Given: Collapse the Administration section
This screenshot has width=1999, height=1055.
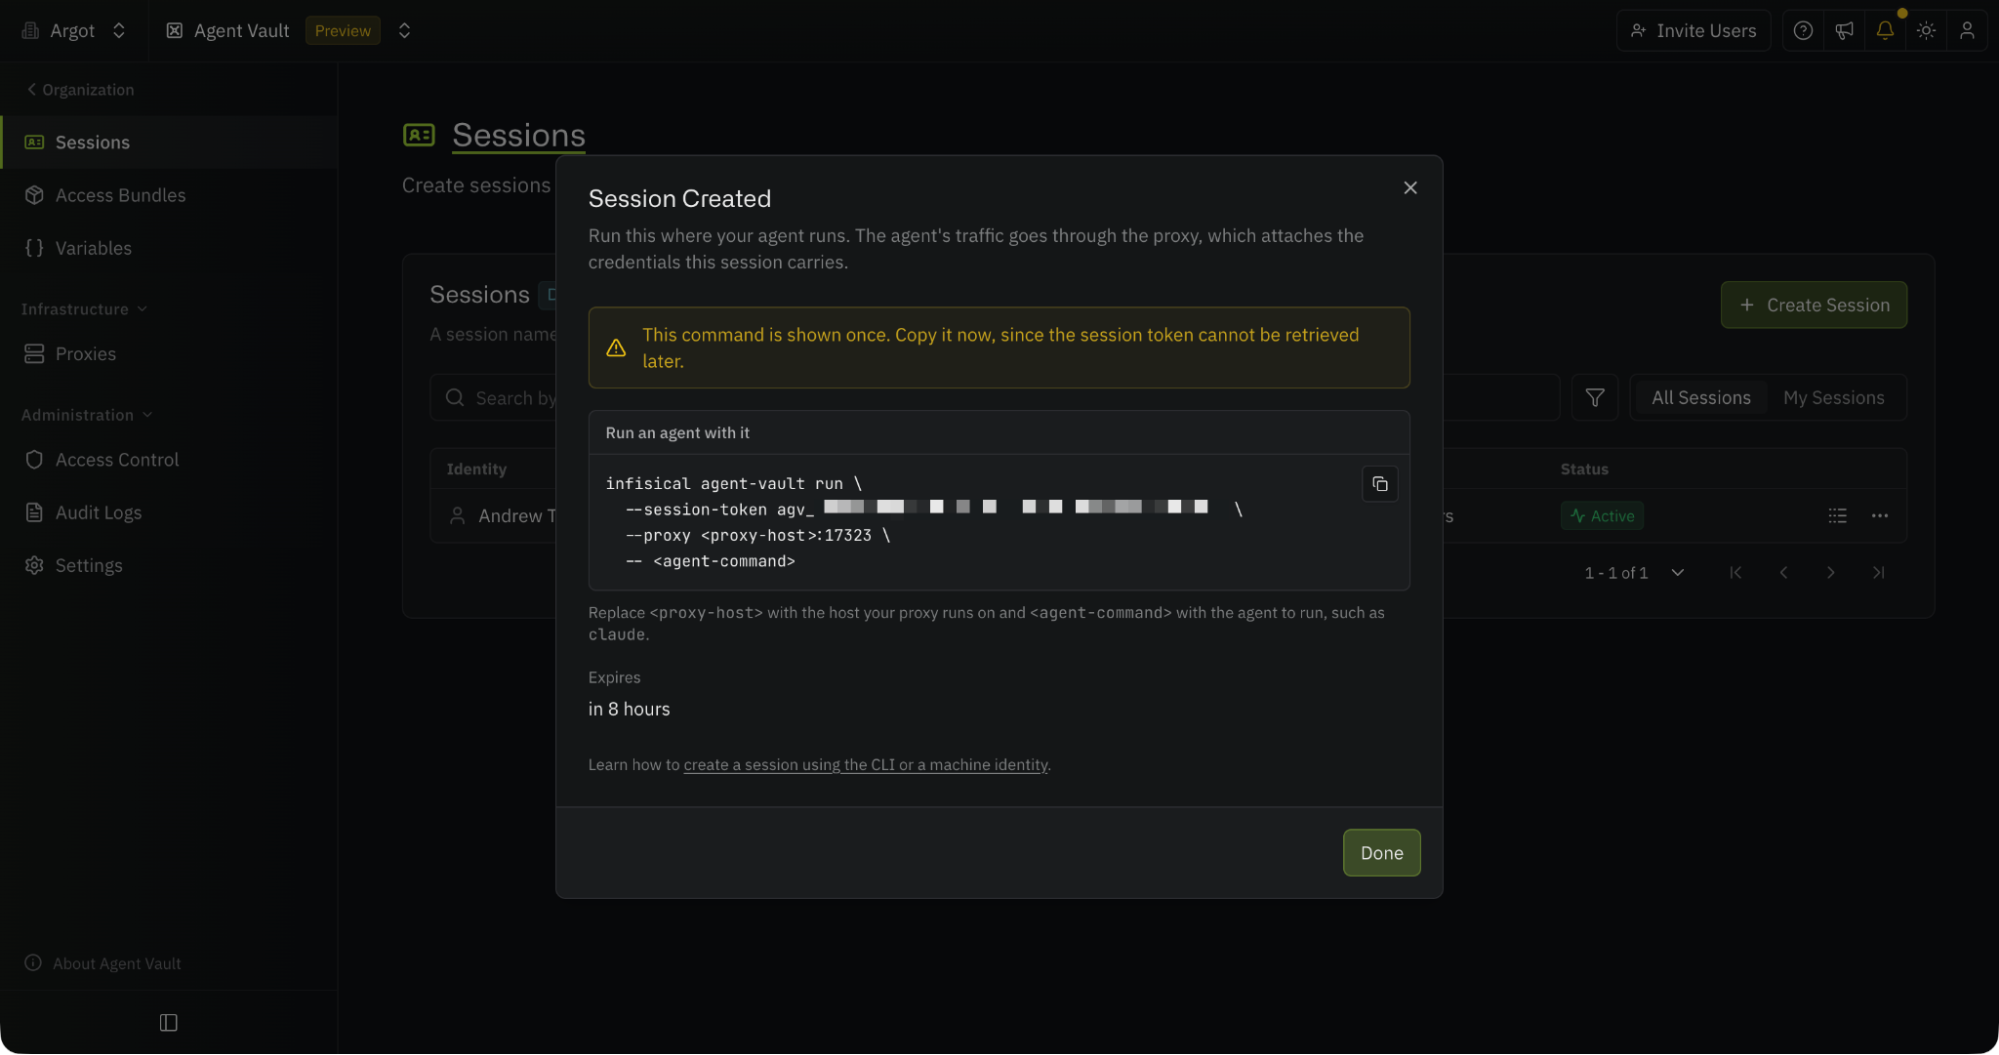Looking at the screenshot, I should tap(87, 415).
